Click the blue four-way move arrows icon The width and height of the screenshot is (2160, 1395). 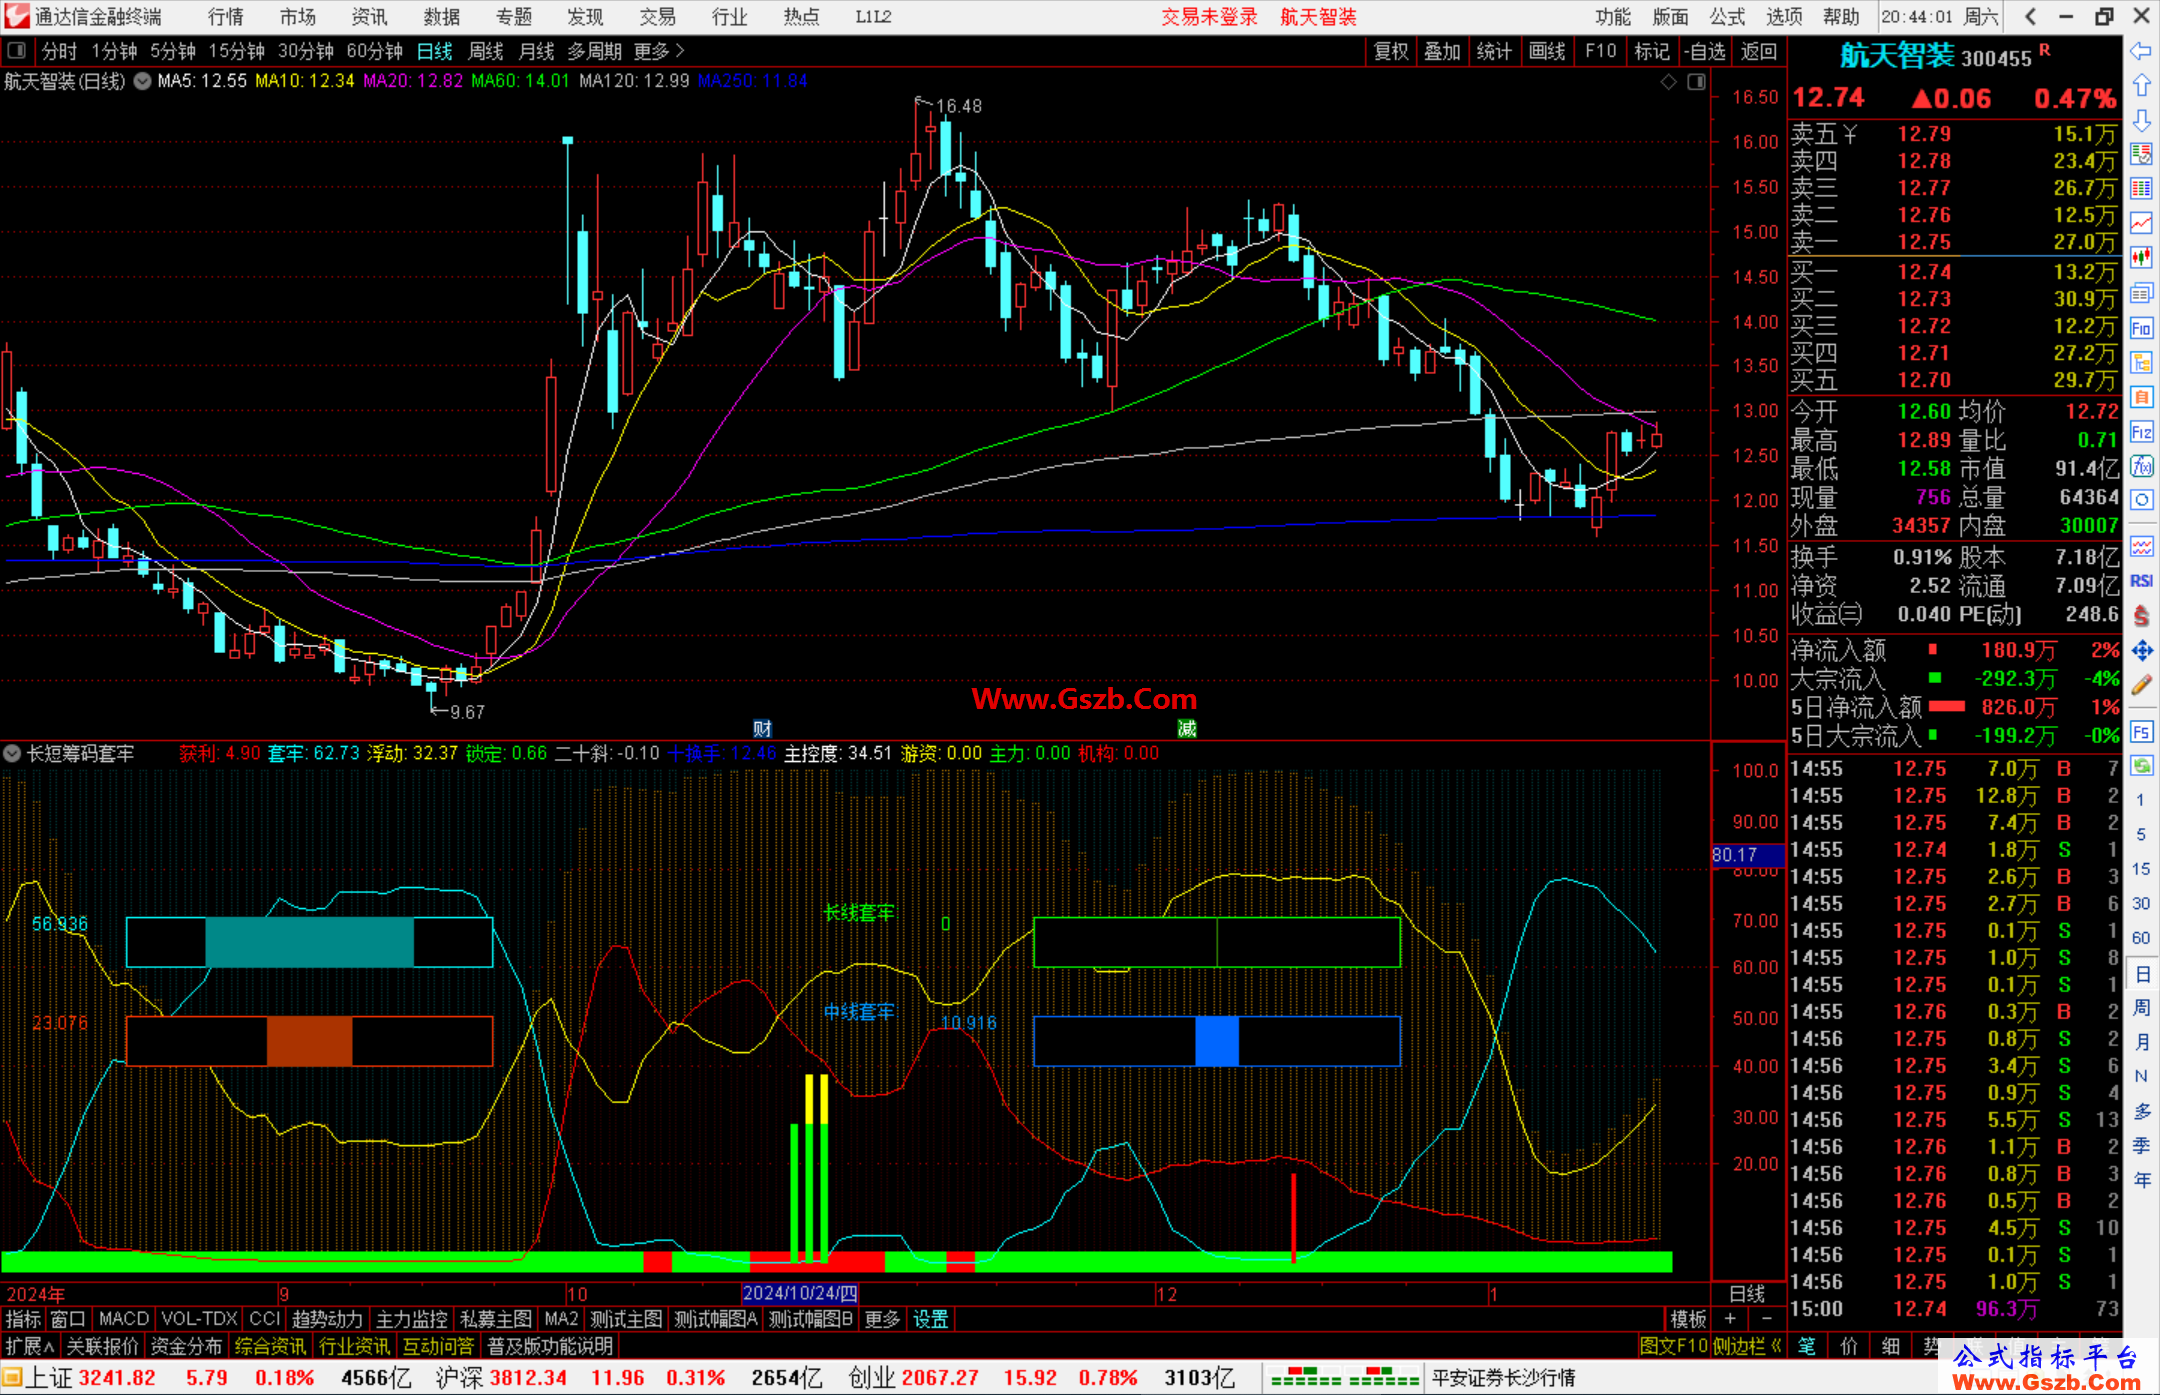click(2141, 651)
